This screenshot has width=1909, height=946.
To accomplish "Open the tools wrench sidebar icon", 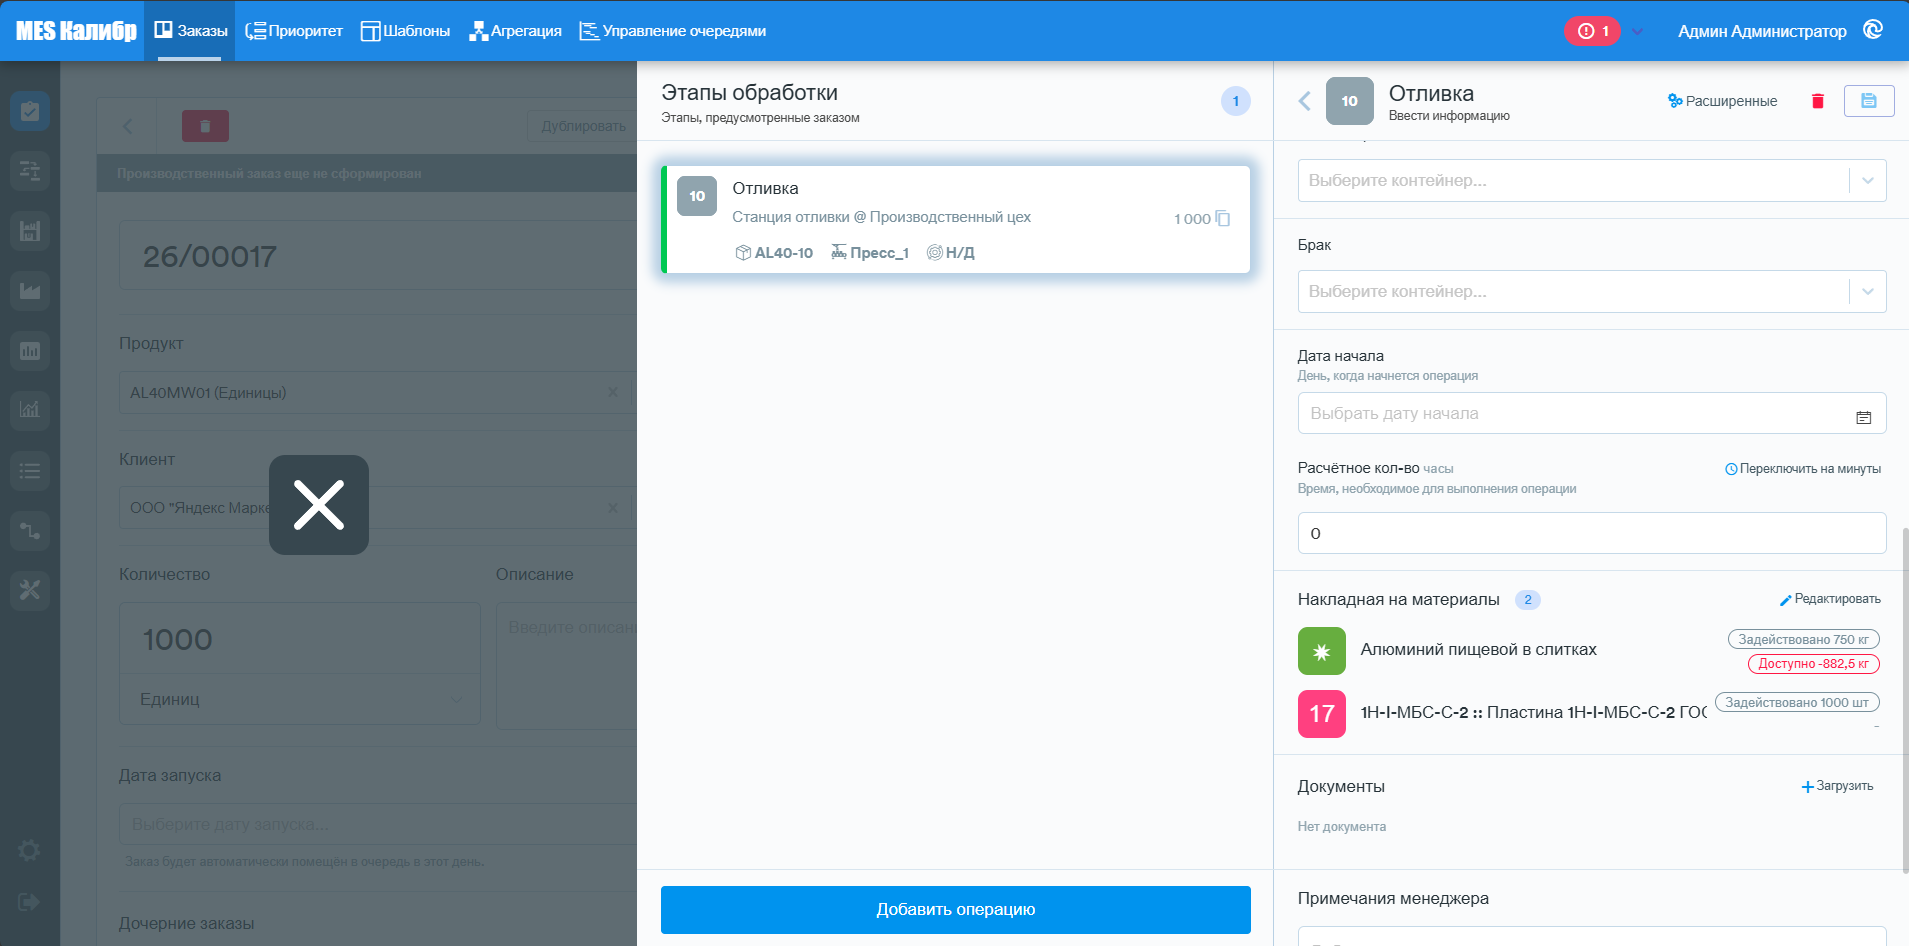I will pyautogui.click(x=30, y=590).
